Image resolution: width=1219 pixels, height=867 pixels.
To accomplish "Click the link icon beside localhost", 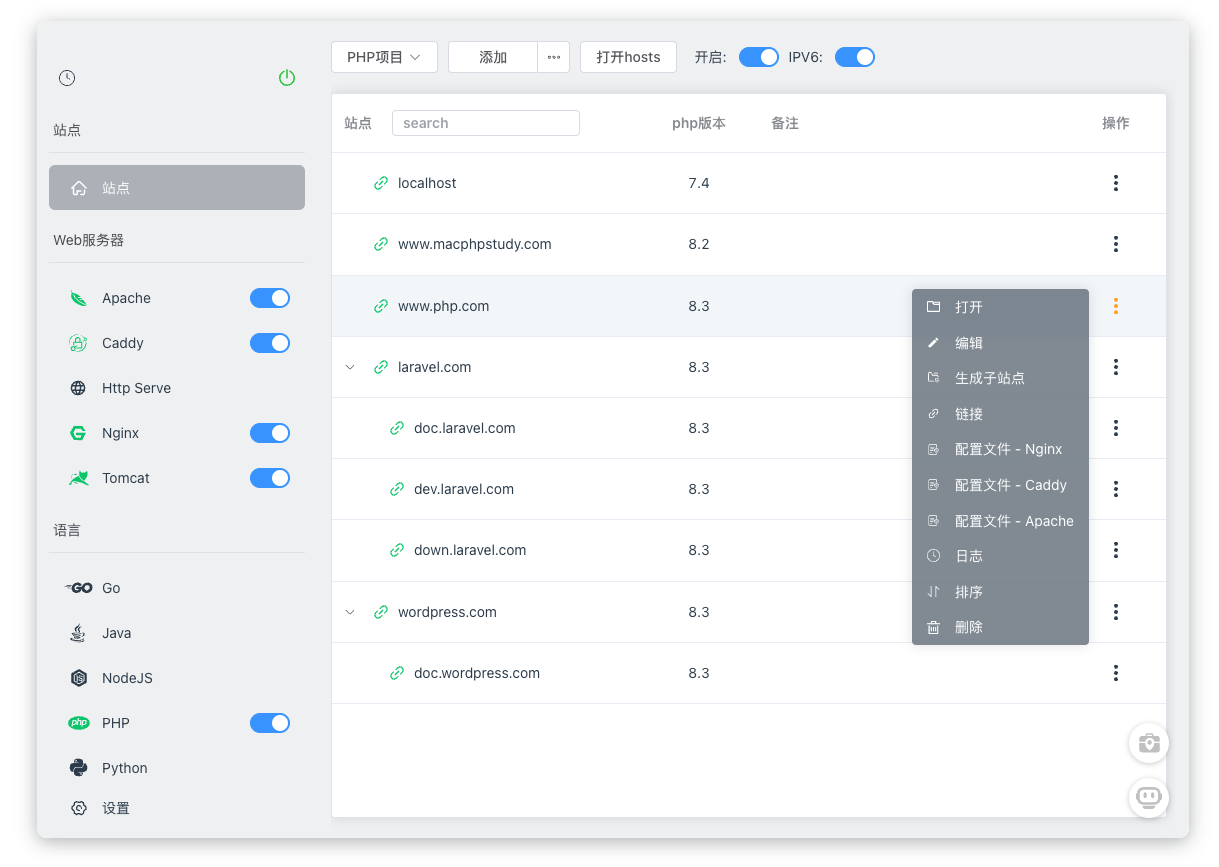I will tap(380, 183).
